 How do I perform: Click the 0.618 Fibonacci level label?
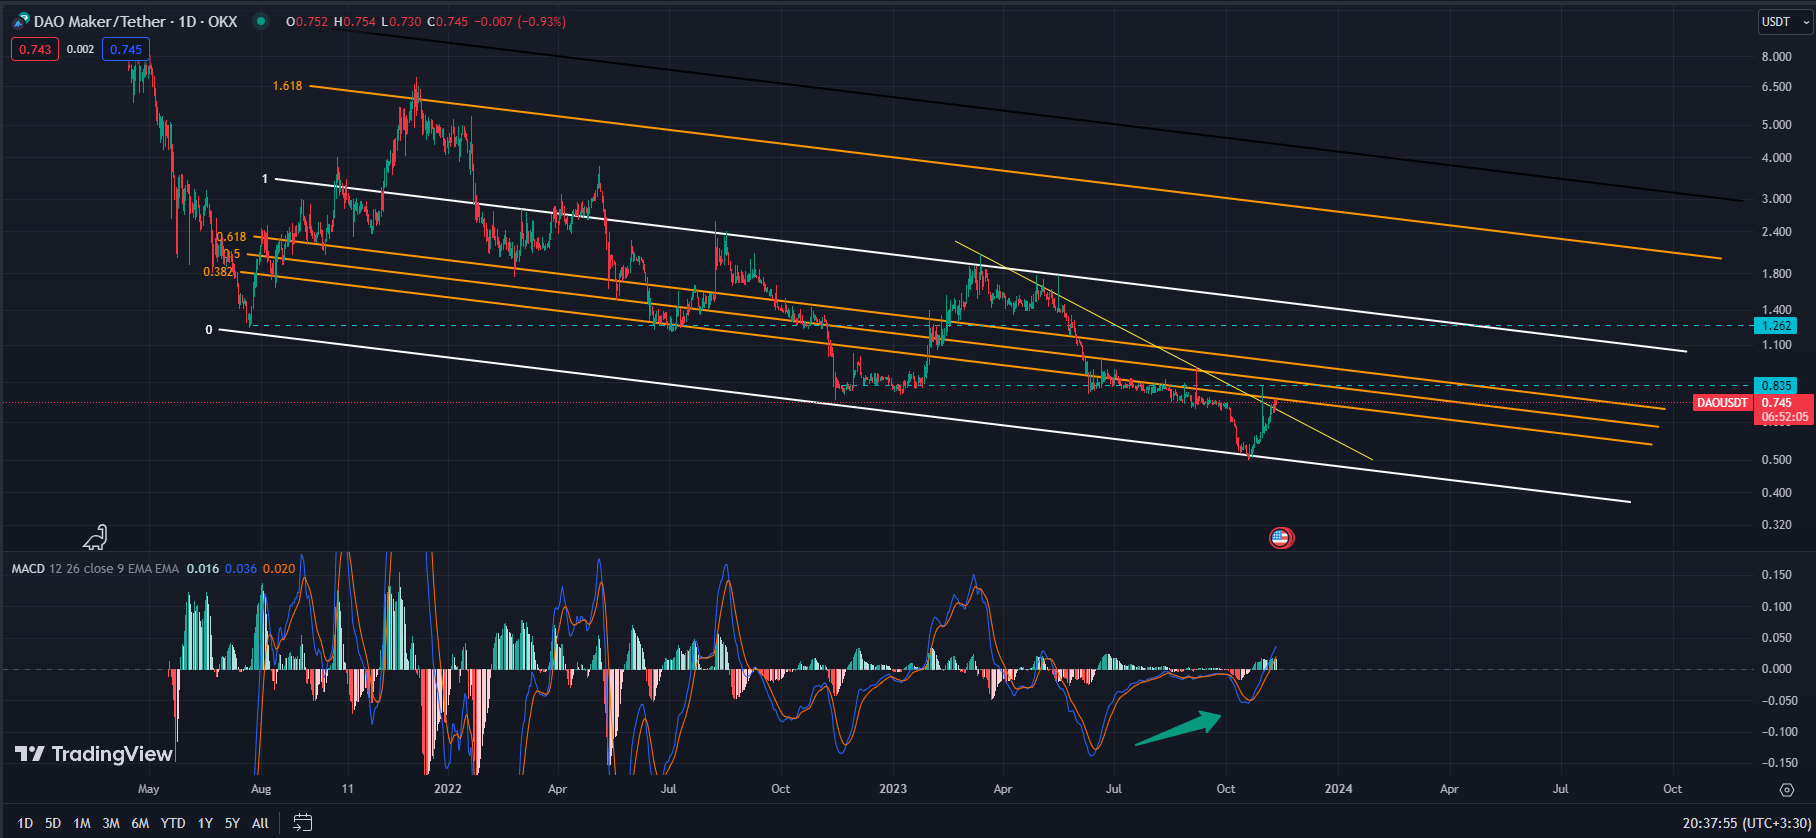coord(231,237)
